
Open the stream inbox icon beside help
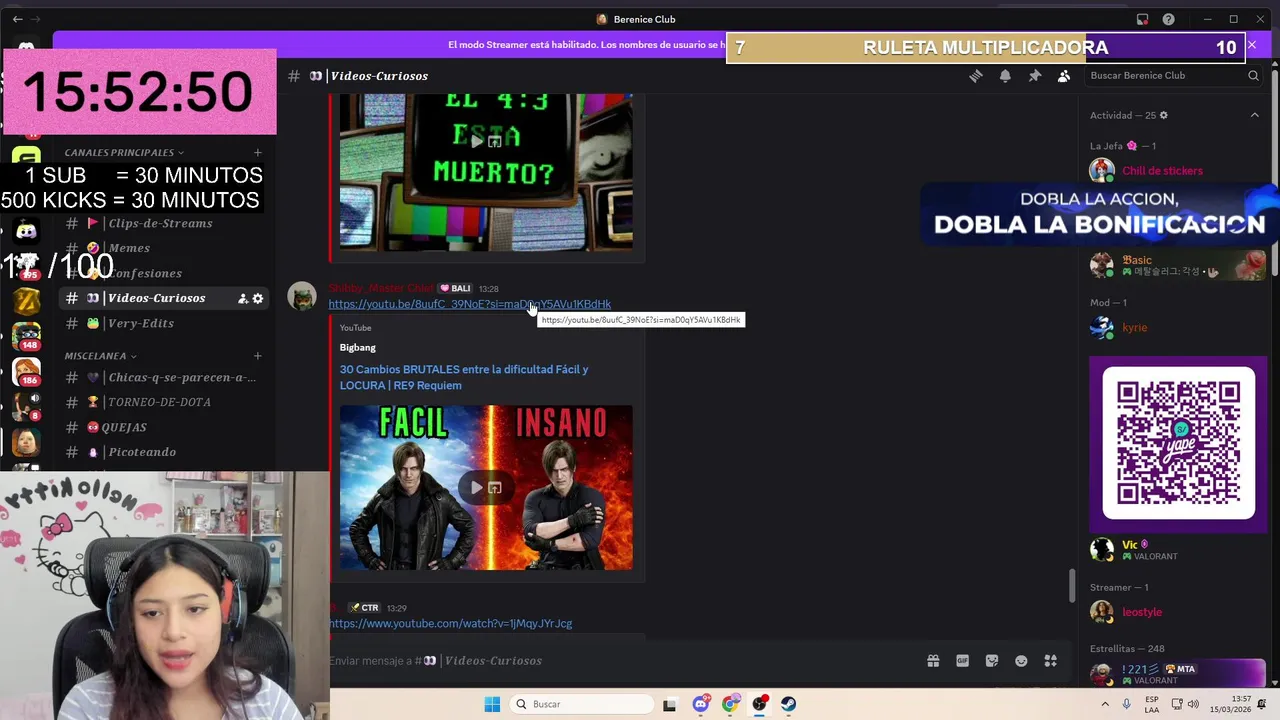coord(1142,19)
